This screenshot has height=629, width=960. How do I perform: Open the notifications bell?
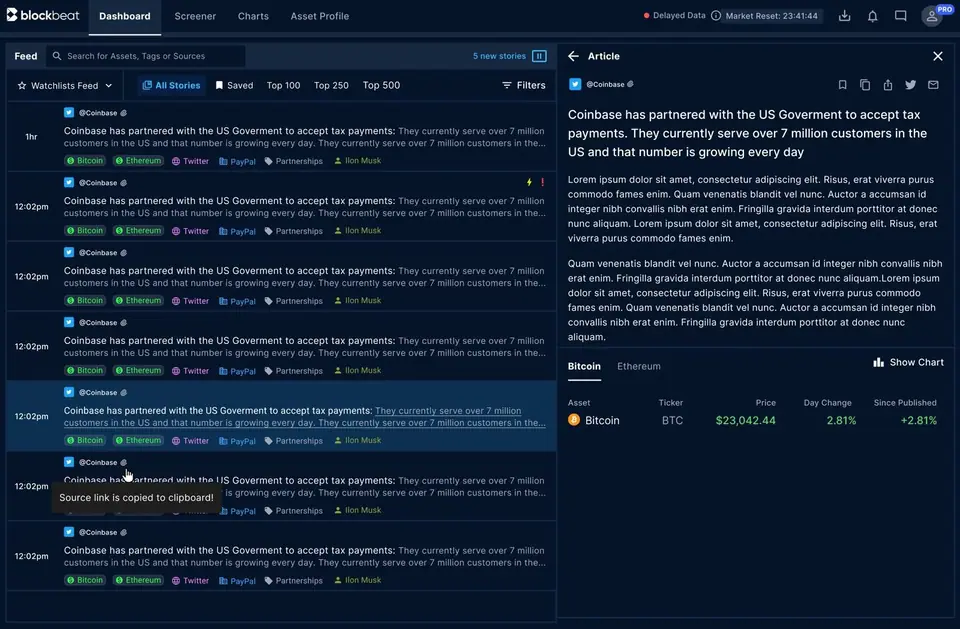coord(872,16)
